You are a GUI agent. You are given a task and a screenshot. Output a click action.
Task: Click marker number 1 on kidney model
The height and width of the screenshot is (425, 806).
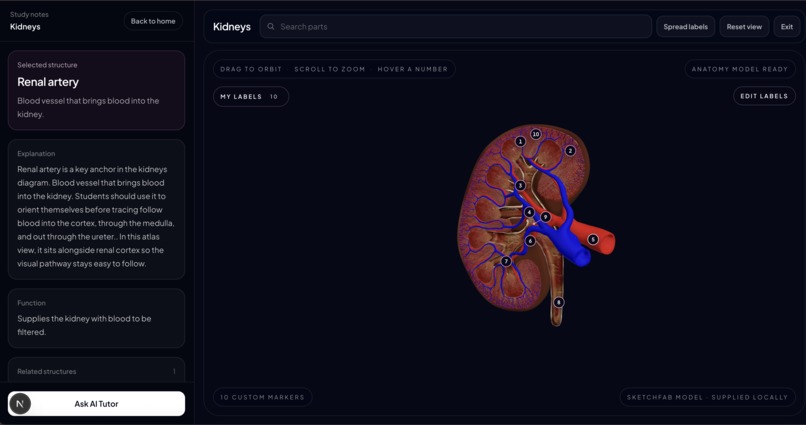click(520, 141)
